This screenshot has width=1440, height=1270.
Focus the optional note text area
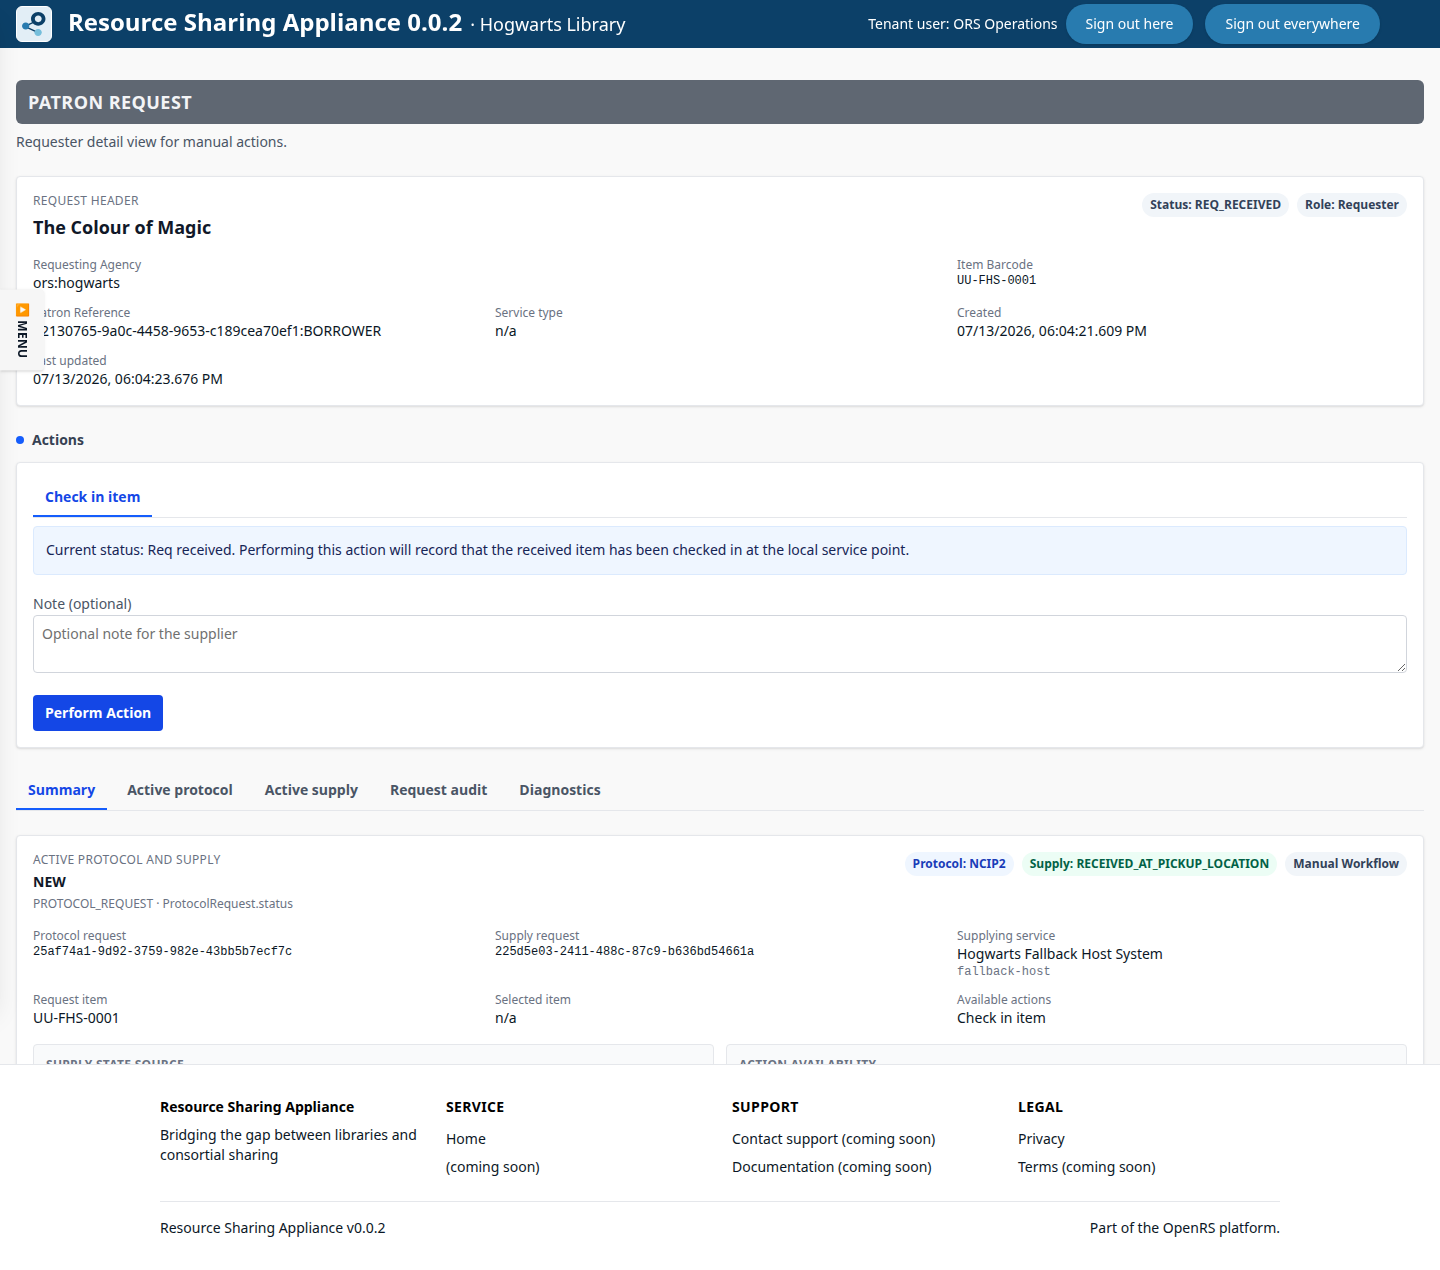720,644
